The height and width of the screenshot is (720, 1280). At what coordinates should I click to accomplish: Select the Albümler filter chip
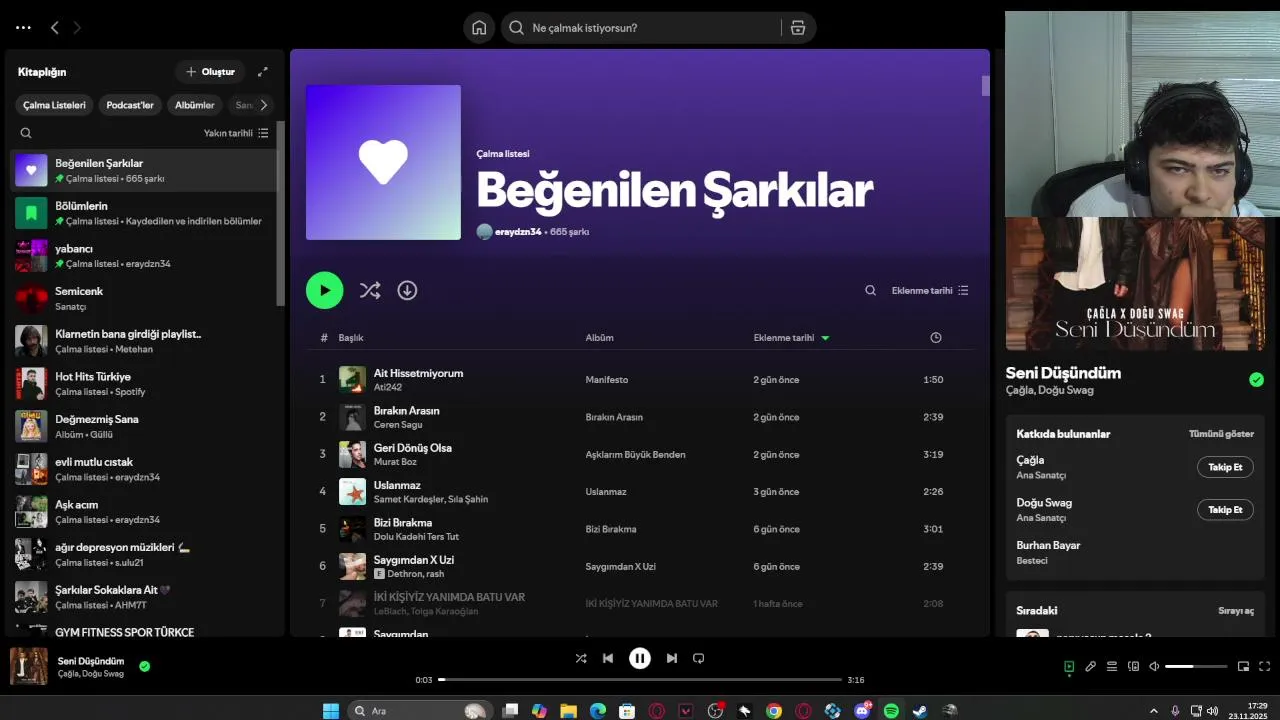195,105
